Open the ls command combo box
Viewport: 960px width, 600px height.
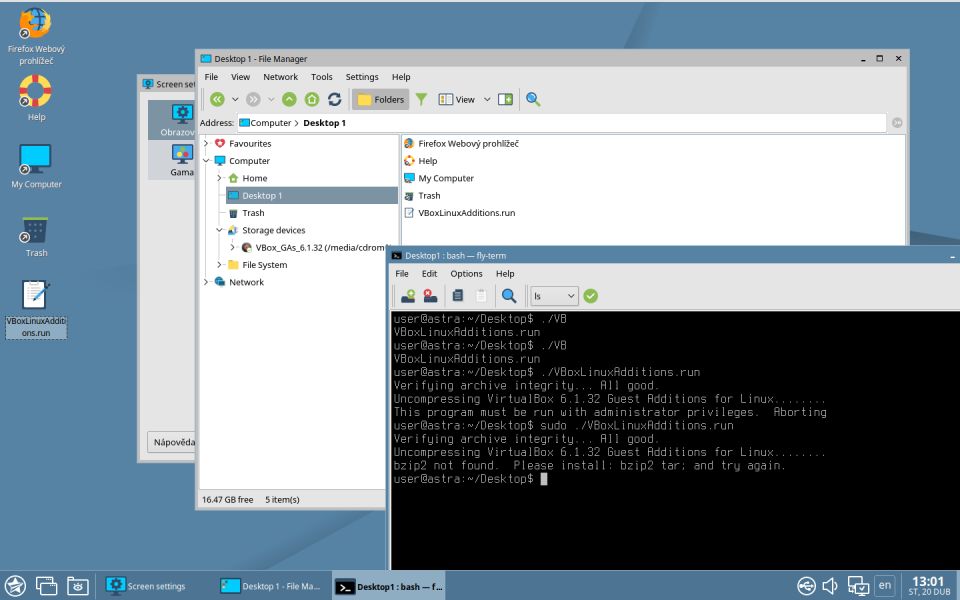tap(554, 296)
